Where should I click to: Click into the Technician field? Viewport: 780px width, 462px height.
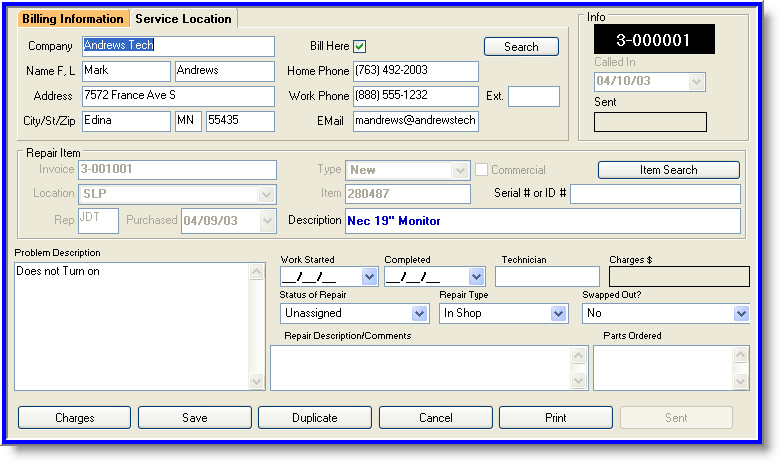tap(547, 277)
